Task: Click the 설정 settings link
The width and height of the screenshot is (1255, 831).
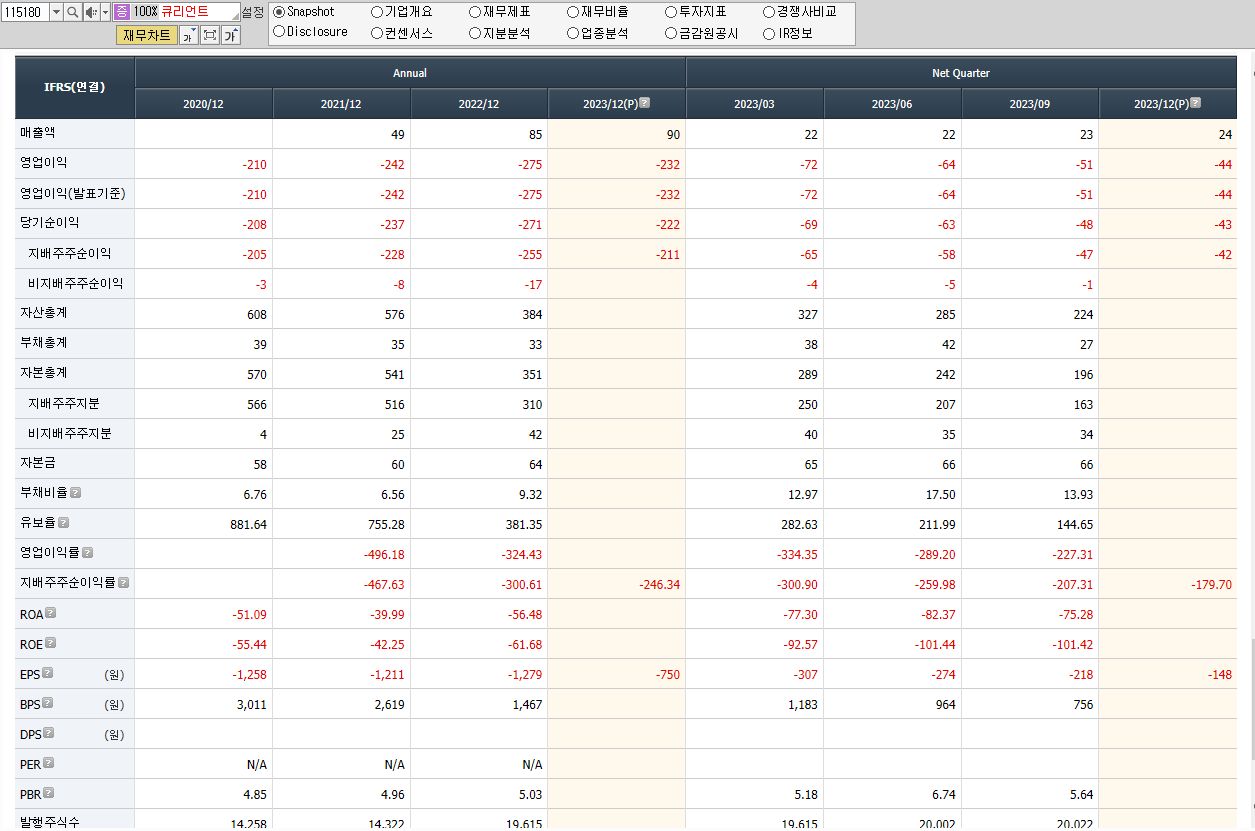Action: 253,12
